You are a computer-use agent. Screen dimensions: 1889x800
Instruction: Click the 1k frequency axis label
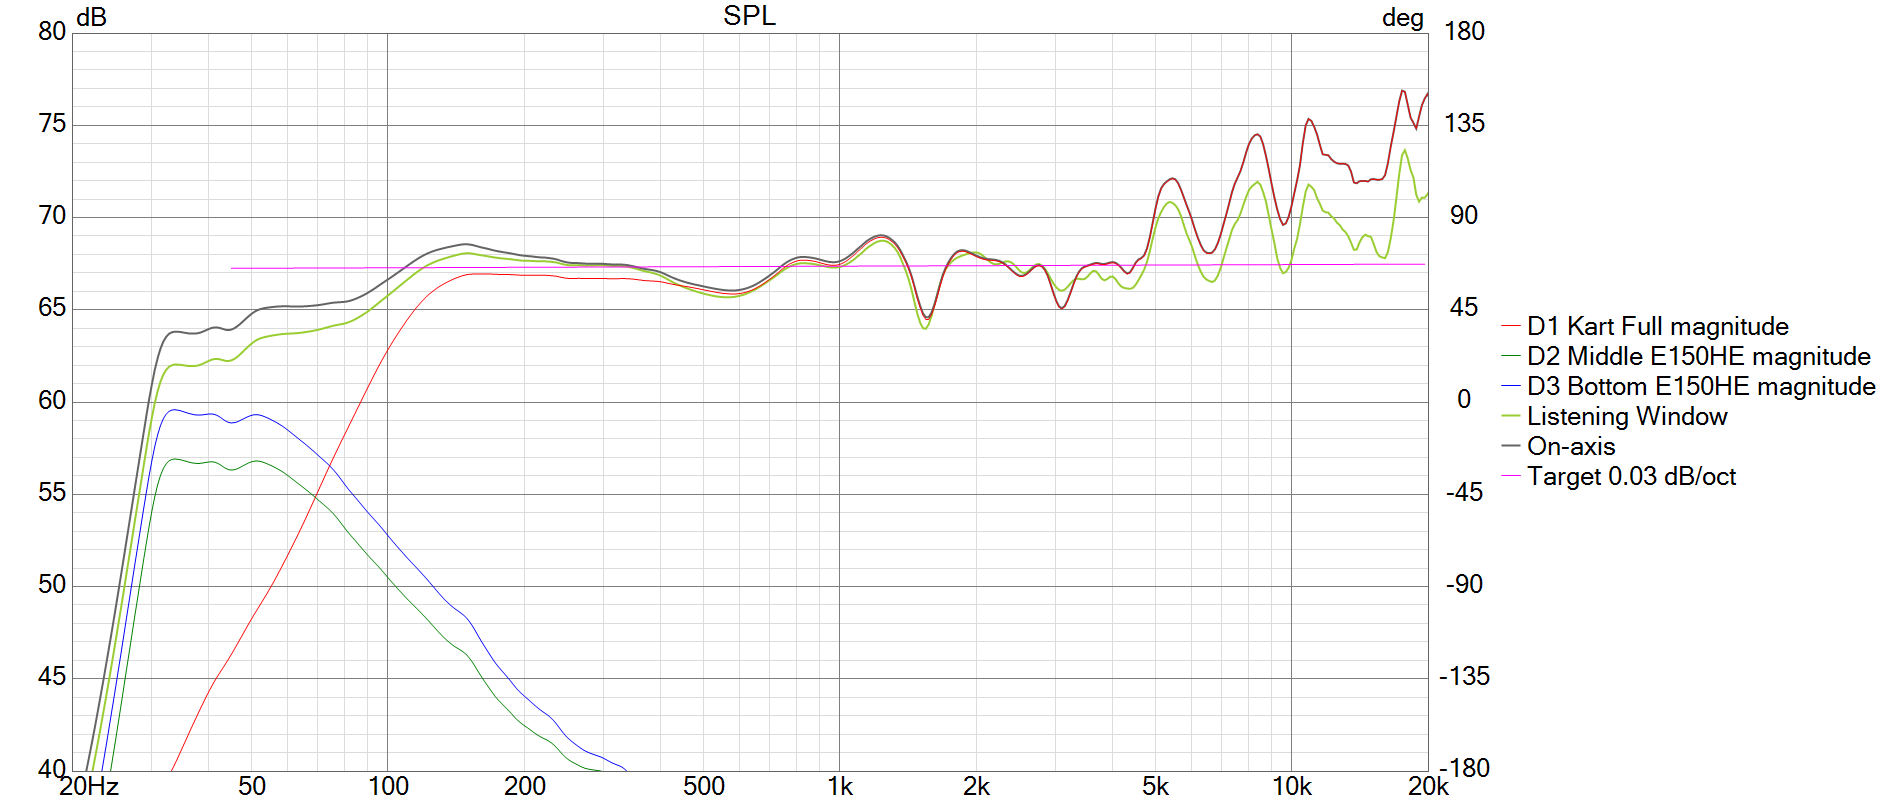coord(840,787)
